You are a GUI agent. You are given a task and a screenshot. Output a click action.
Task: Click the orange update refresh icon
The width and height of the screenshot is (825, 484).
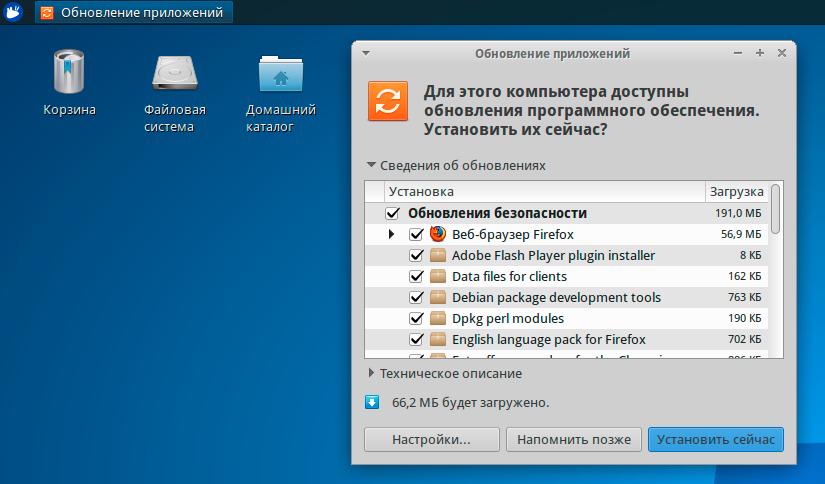click(x=388, y=100)
